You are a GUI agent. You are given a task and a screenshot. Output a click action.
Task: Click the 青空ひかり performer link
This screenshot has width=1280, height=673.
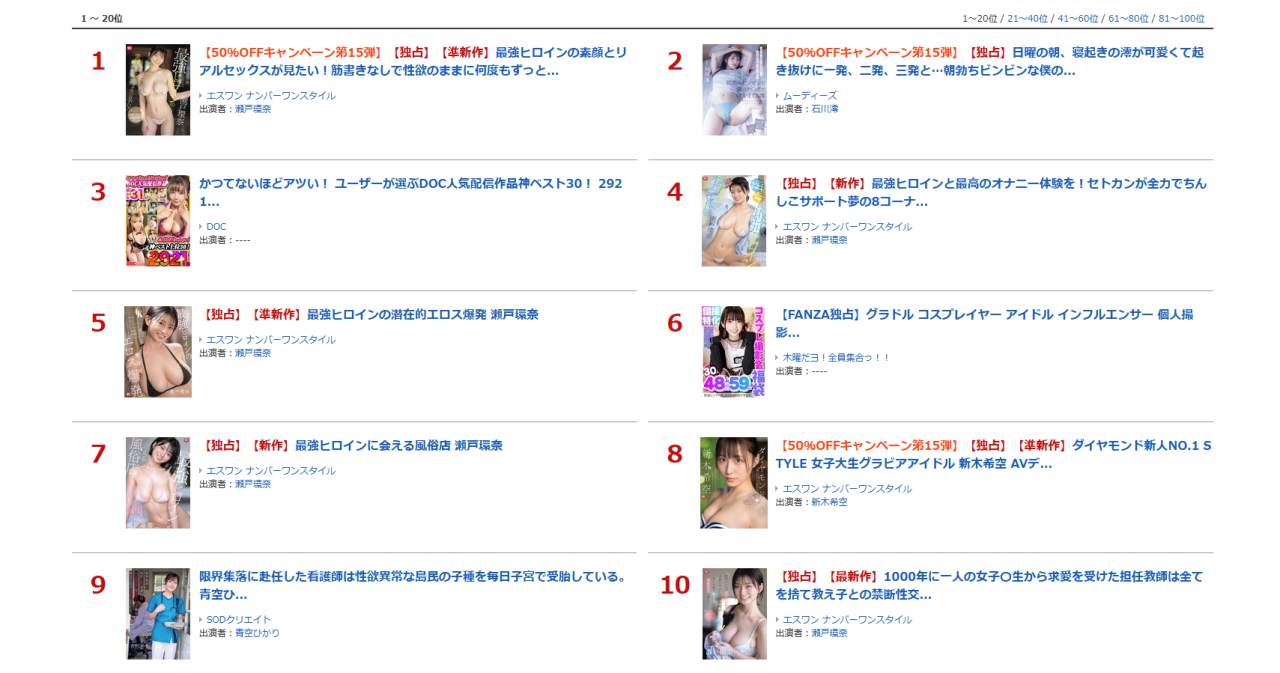pos(257,633)
